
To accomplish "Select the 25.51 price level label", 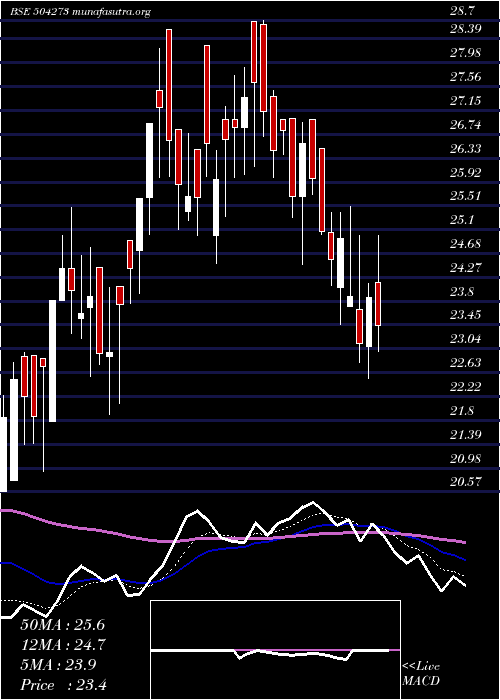I will (466, 196).
